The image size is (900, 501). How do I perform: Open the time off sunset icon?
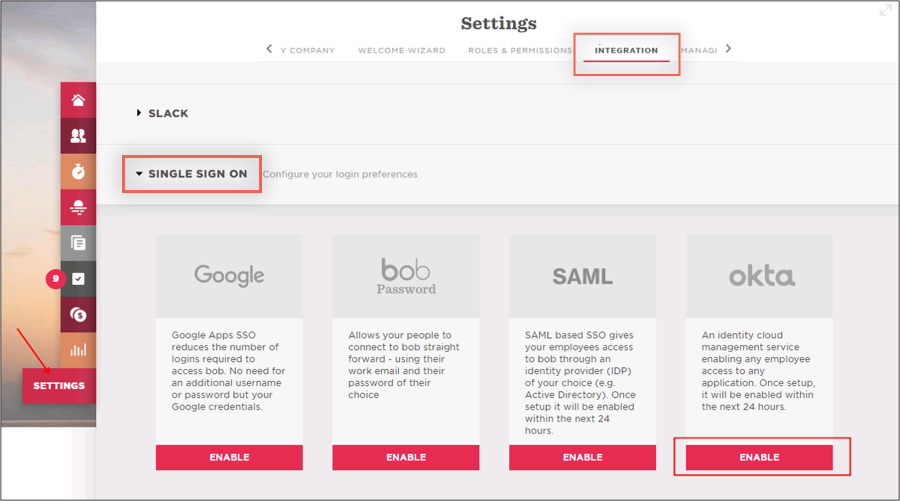tap(78, 207)
